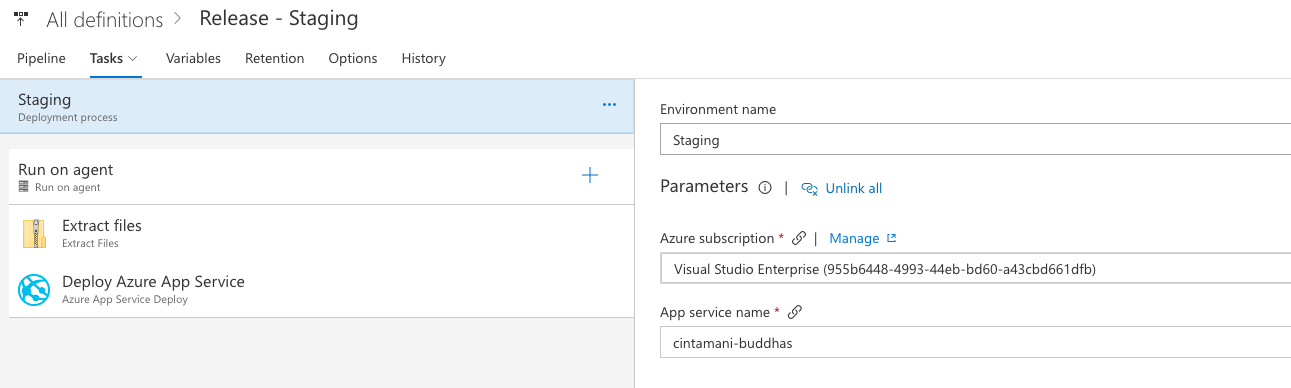This screenshot has width=1291, height=388.
Task: Click the App service name label
Action: (x=715, y=312)
